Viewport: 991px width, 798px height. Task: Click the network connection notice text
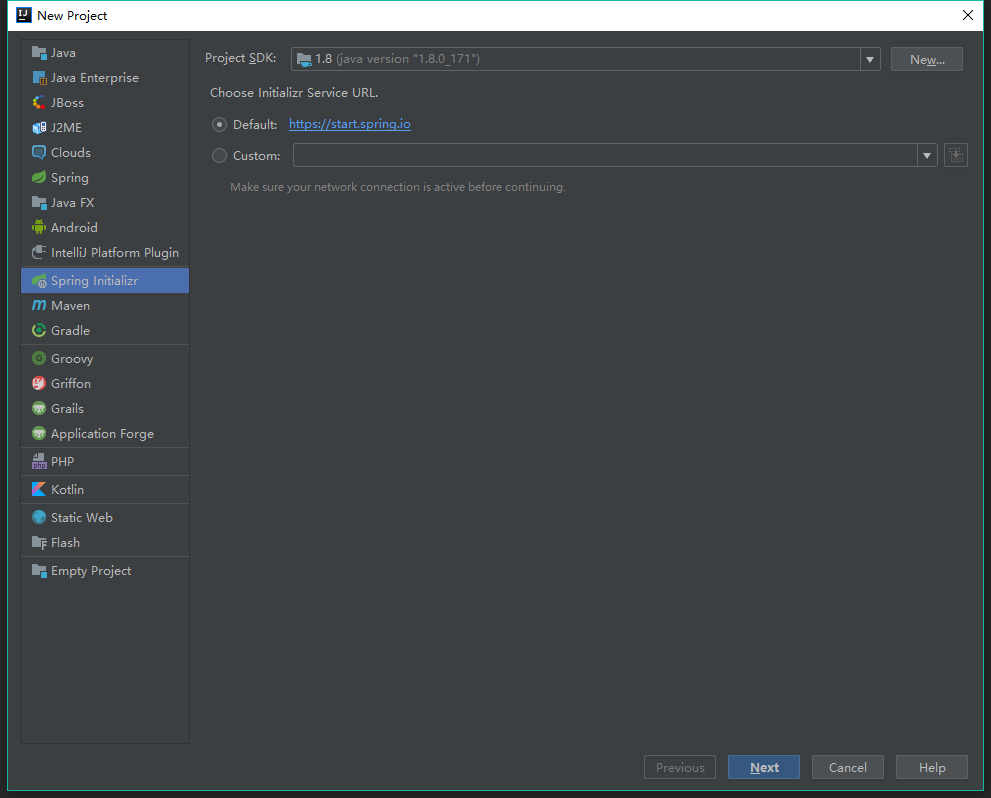[398, 187]
